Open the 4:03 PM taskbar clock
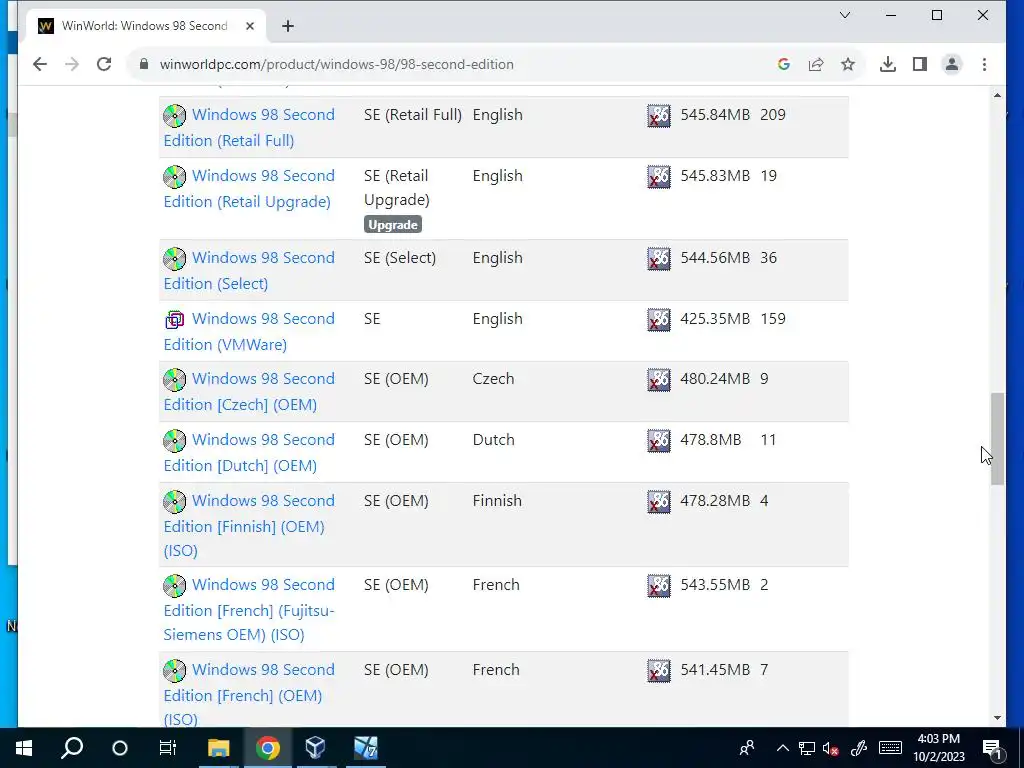Viewport: 1024px width, 768px height. pyautogui.click(x=938, y=748)
